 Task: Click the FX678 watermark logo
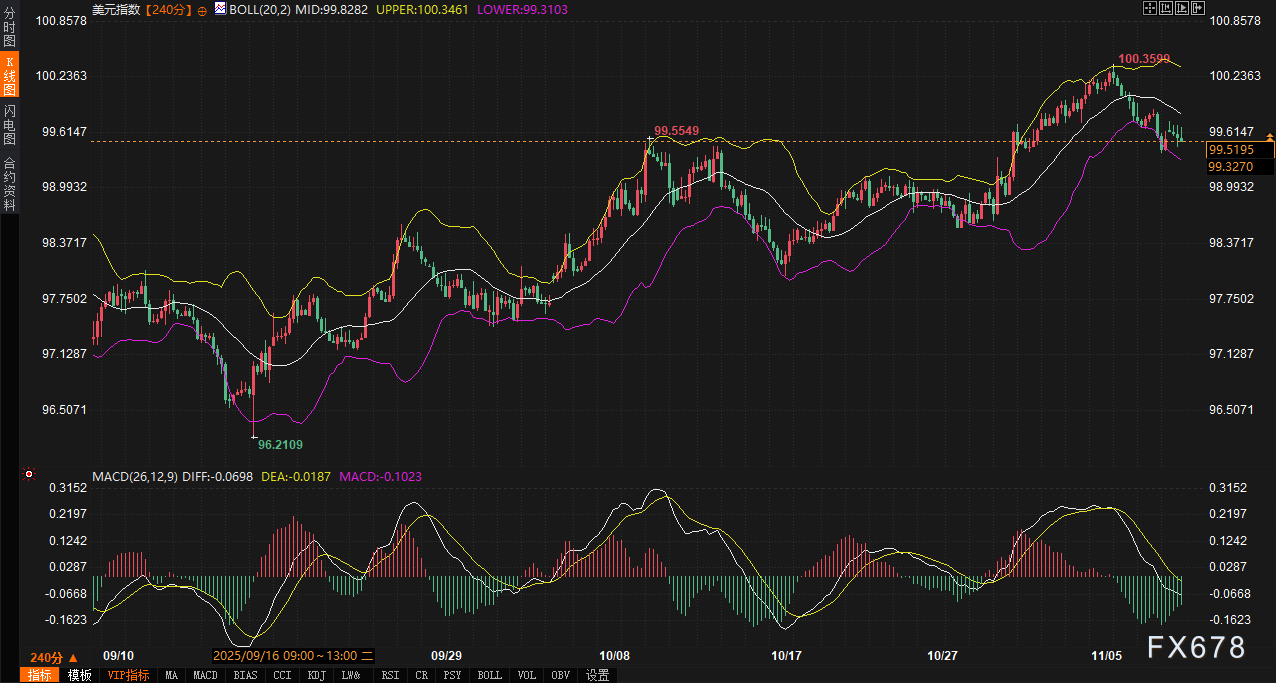(x=1195, y=647)
